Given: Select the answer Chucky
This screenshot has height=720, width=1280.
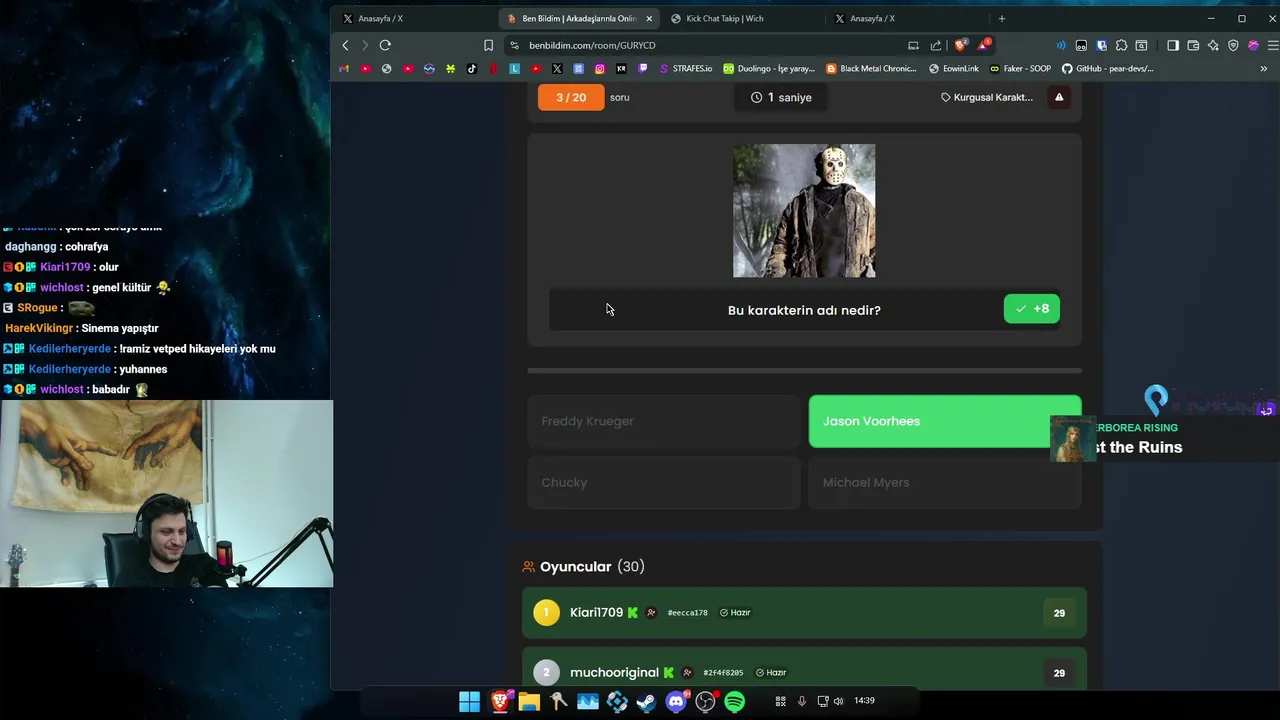Looking at the screenshot, I should click(x=664, y=482).
